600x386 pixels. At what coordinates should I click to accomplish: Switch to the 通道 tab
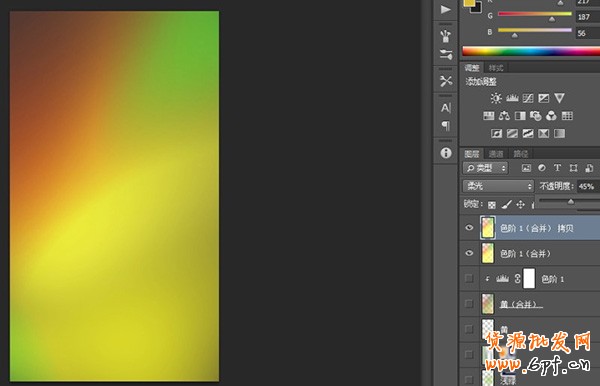(496, 154)
